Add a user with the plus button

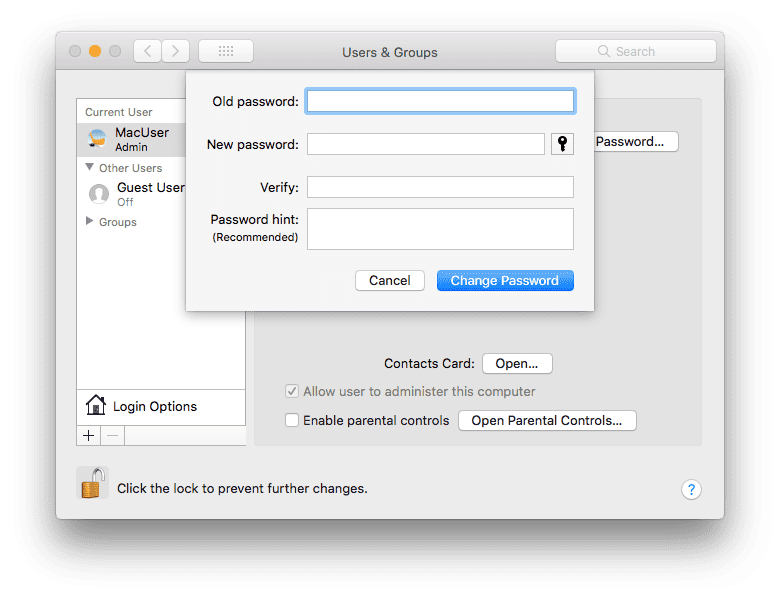[88, 435]
